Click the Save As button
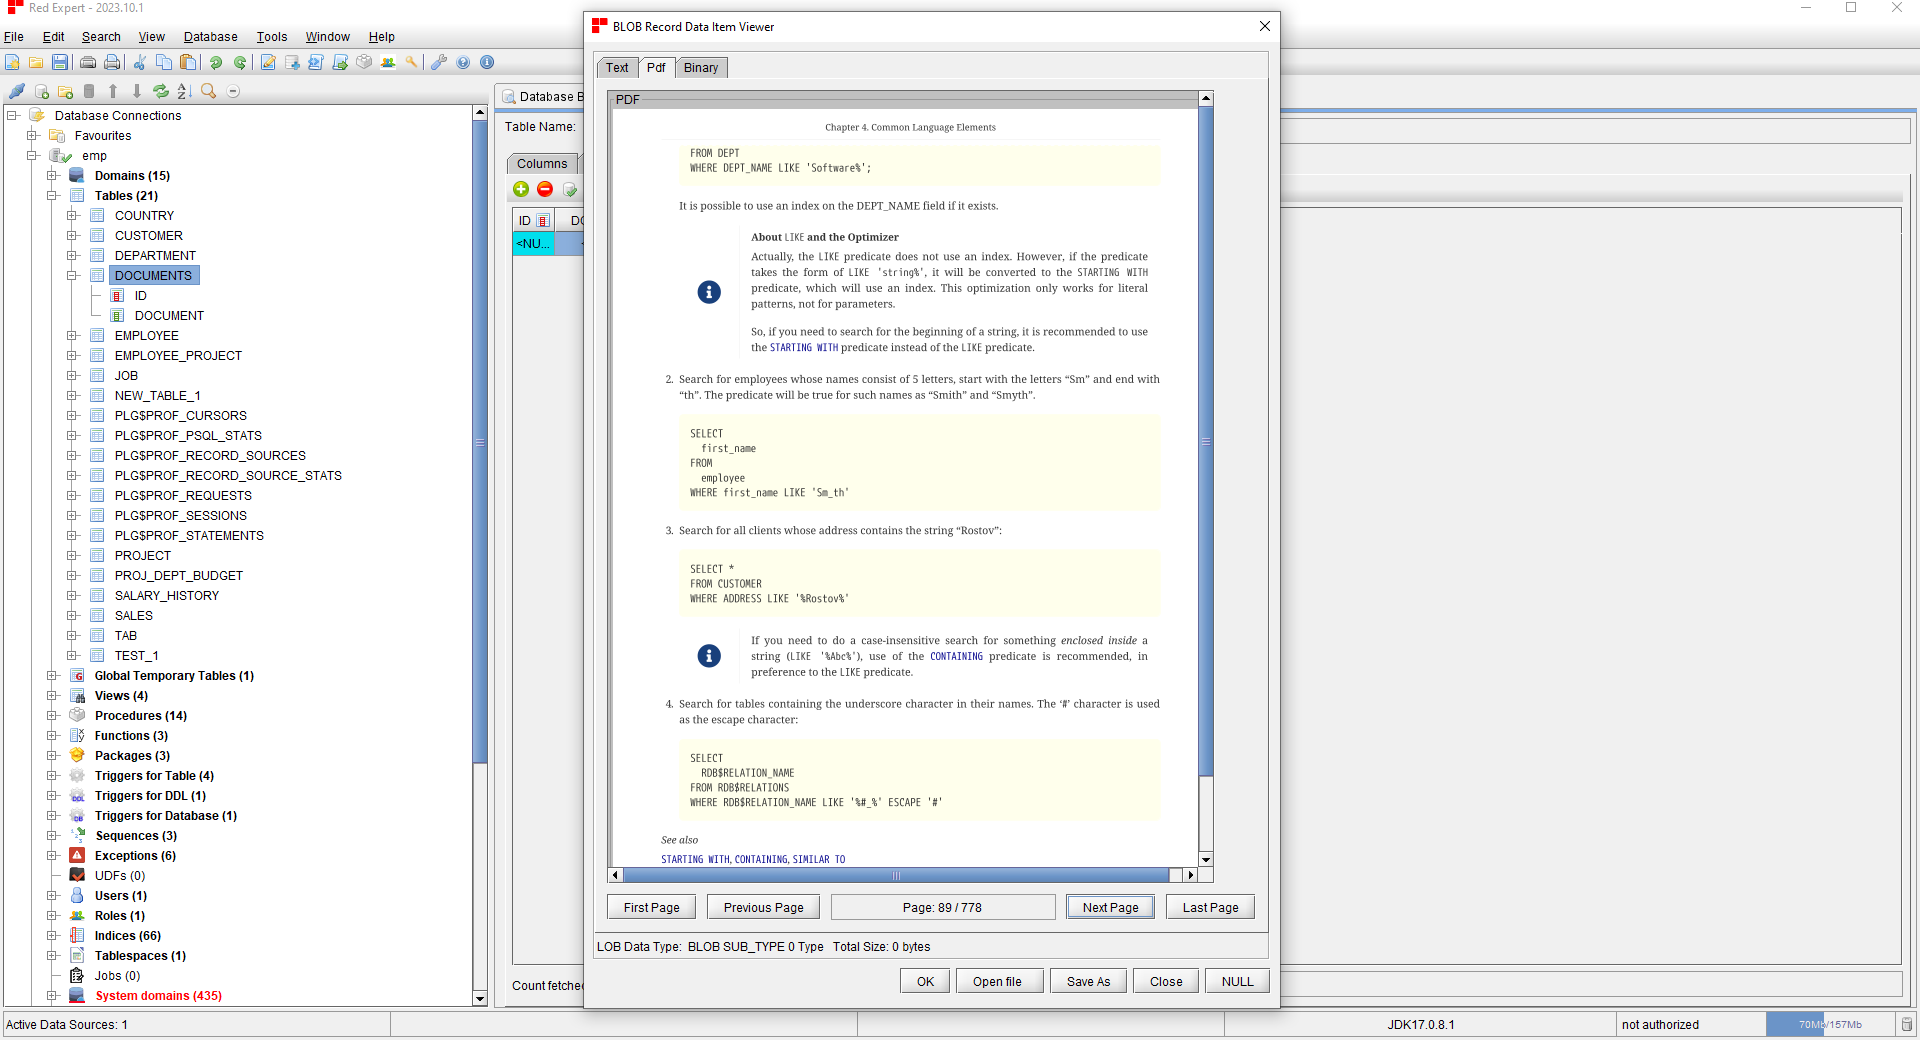This screenshot has width=1920, height=1040. pyautogui.click(x=1088, y=981)
